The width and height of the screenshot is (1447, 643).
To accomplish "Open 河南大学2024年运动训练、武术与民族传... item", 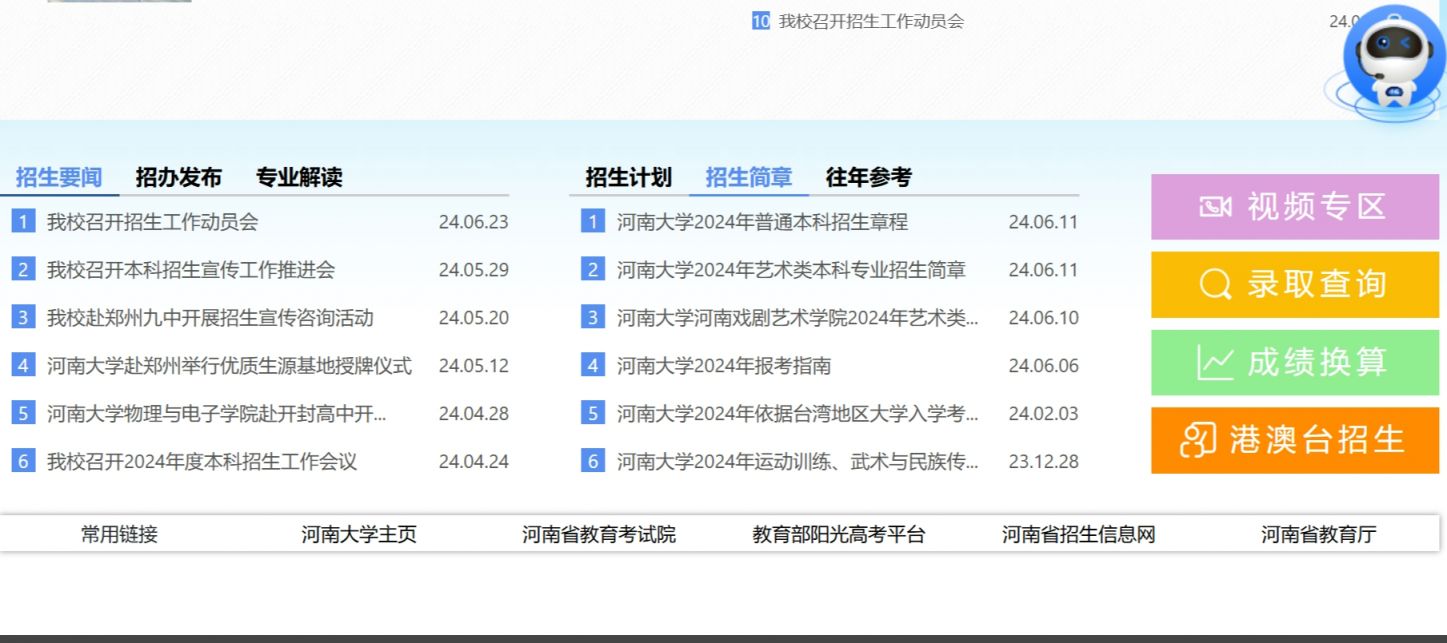I will 798,462.
